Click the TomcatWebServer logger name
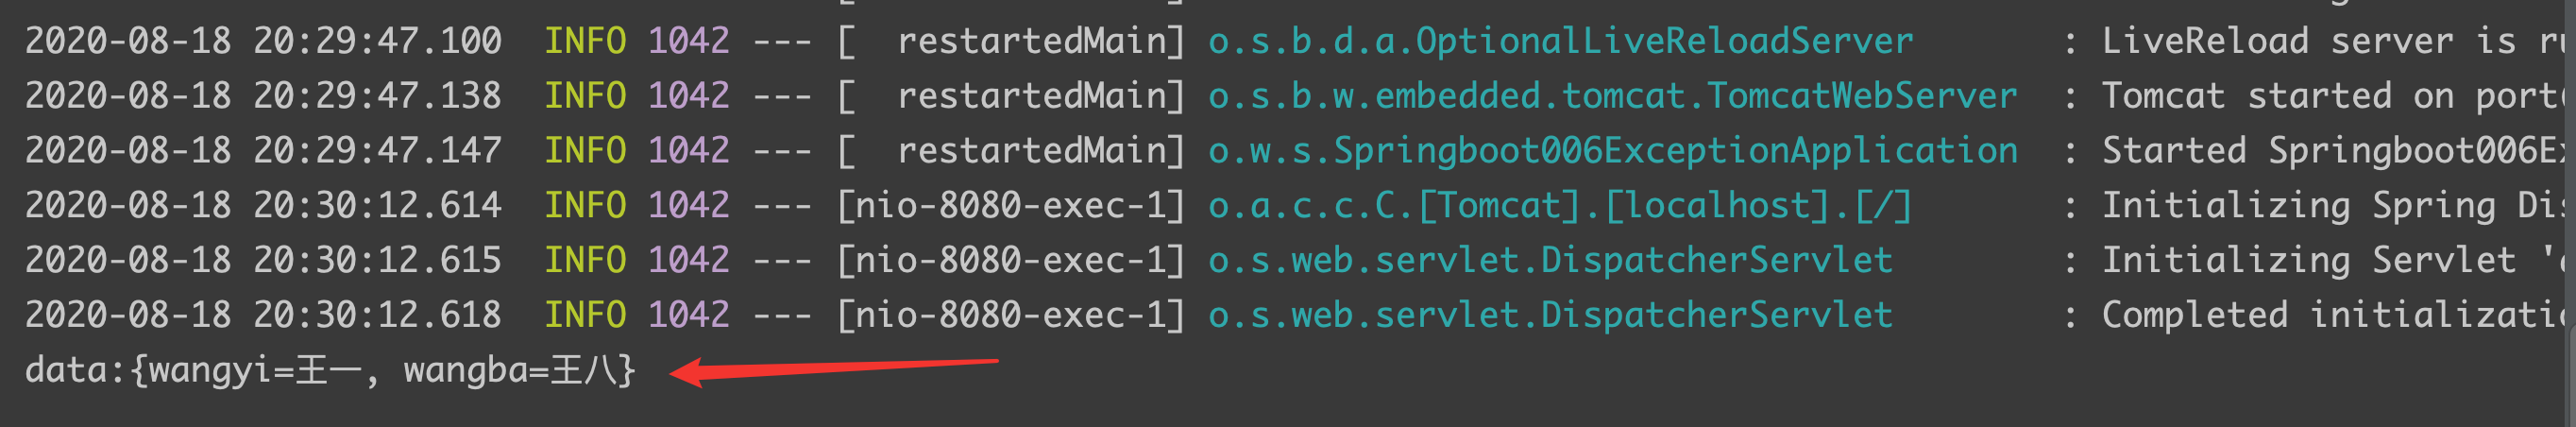This screenshot has height=427, width=2576. 1612,96
